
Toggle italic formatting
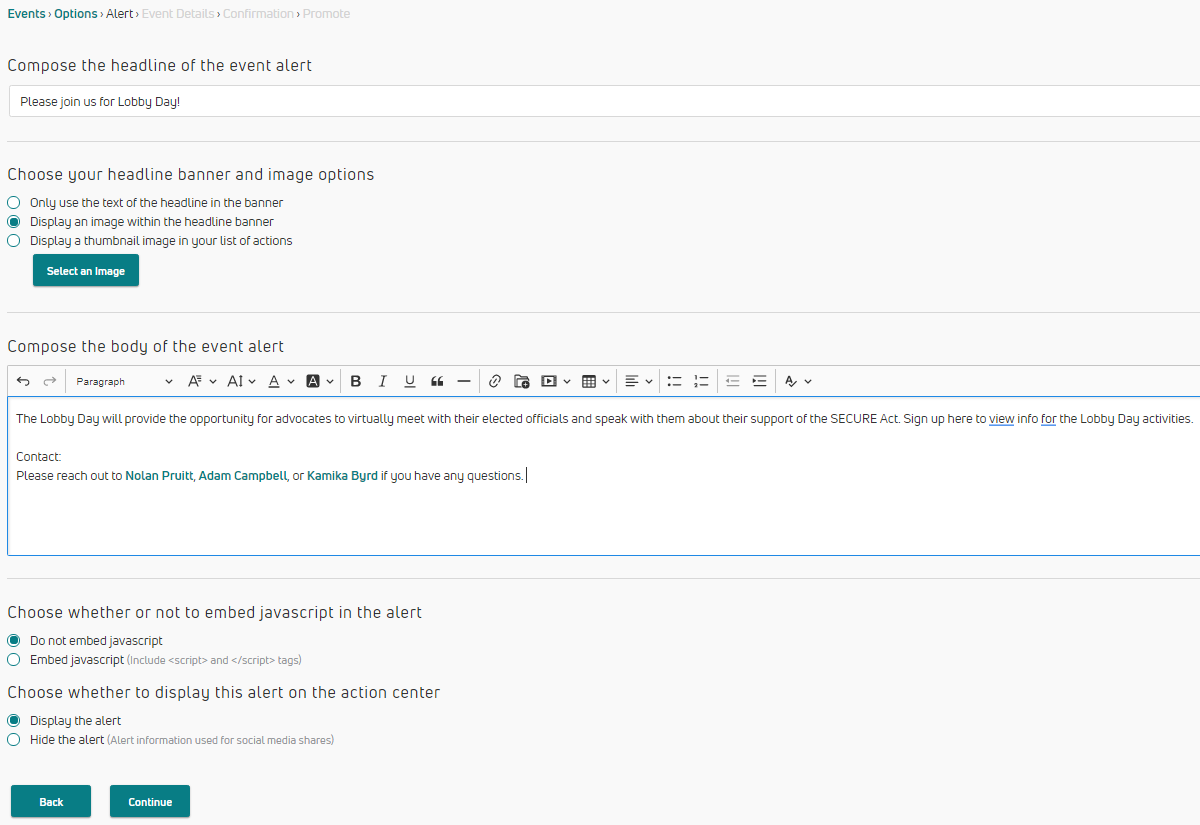tap(382, 381)
